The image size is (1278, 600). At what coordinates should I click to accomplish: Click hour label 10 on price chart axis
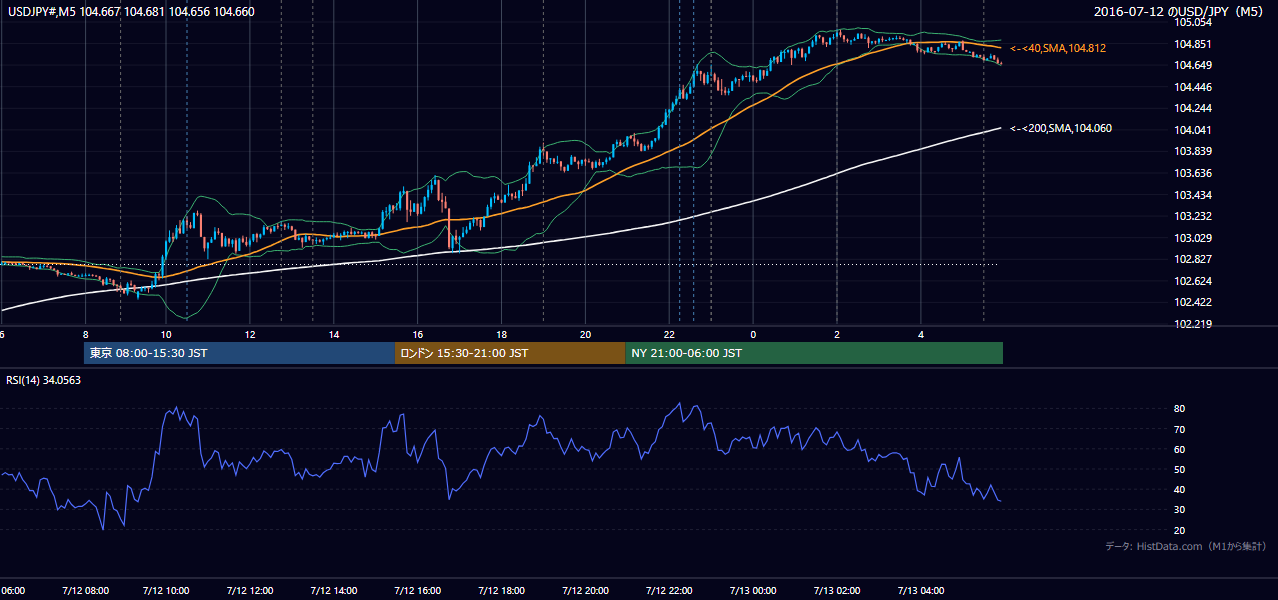(x=166, y=334)
